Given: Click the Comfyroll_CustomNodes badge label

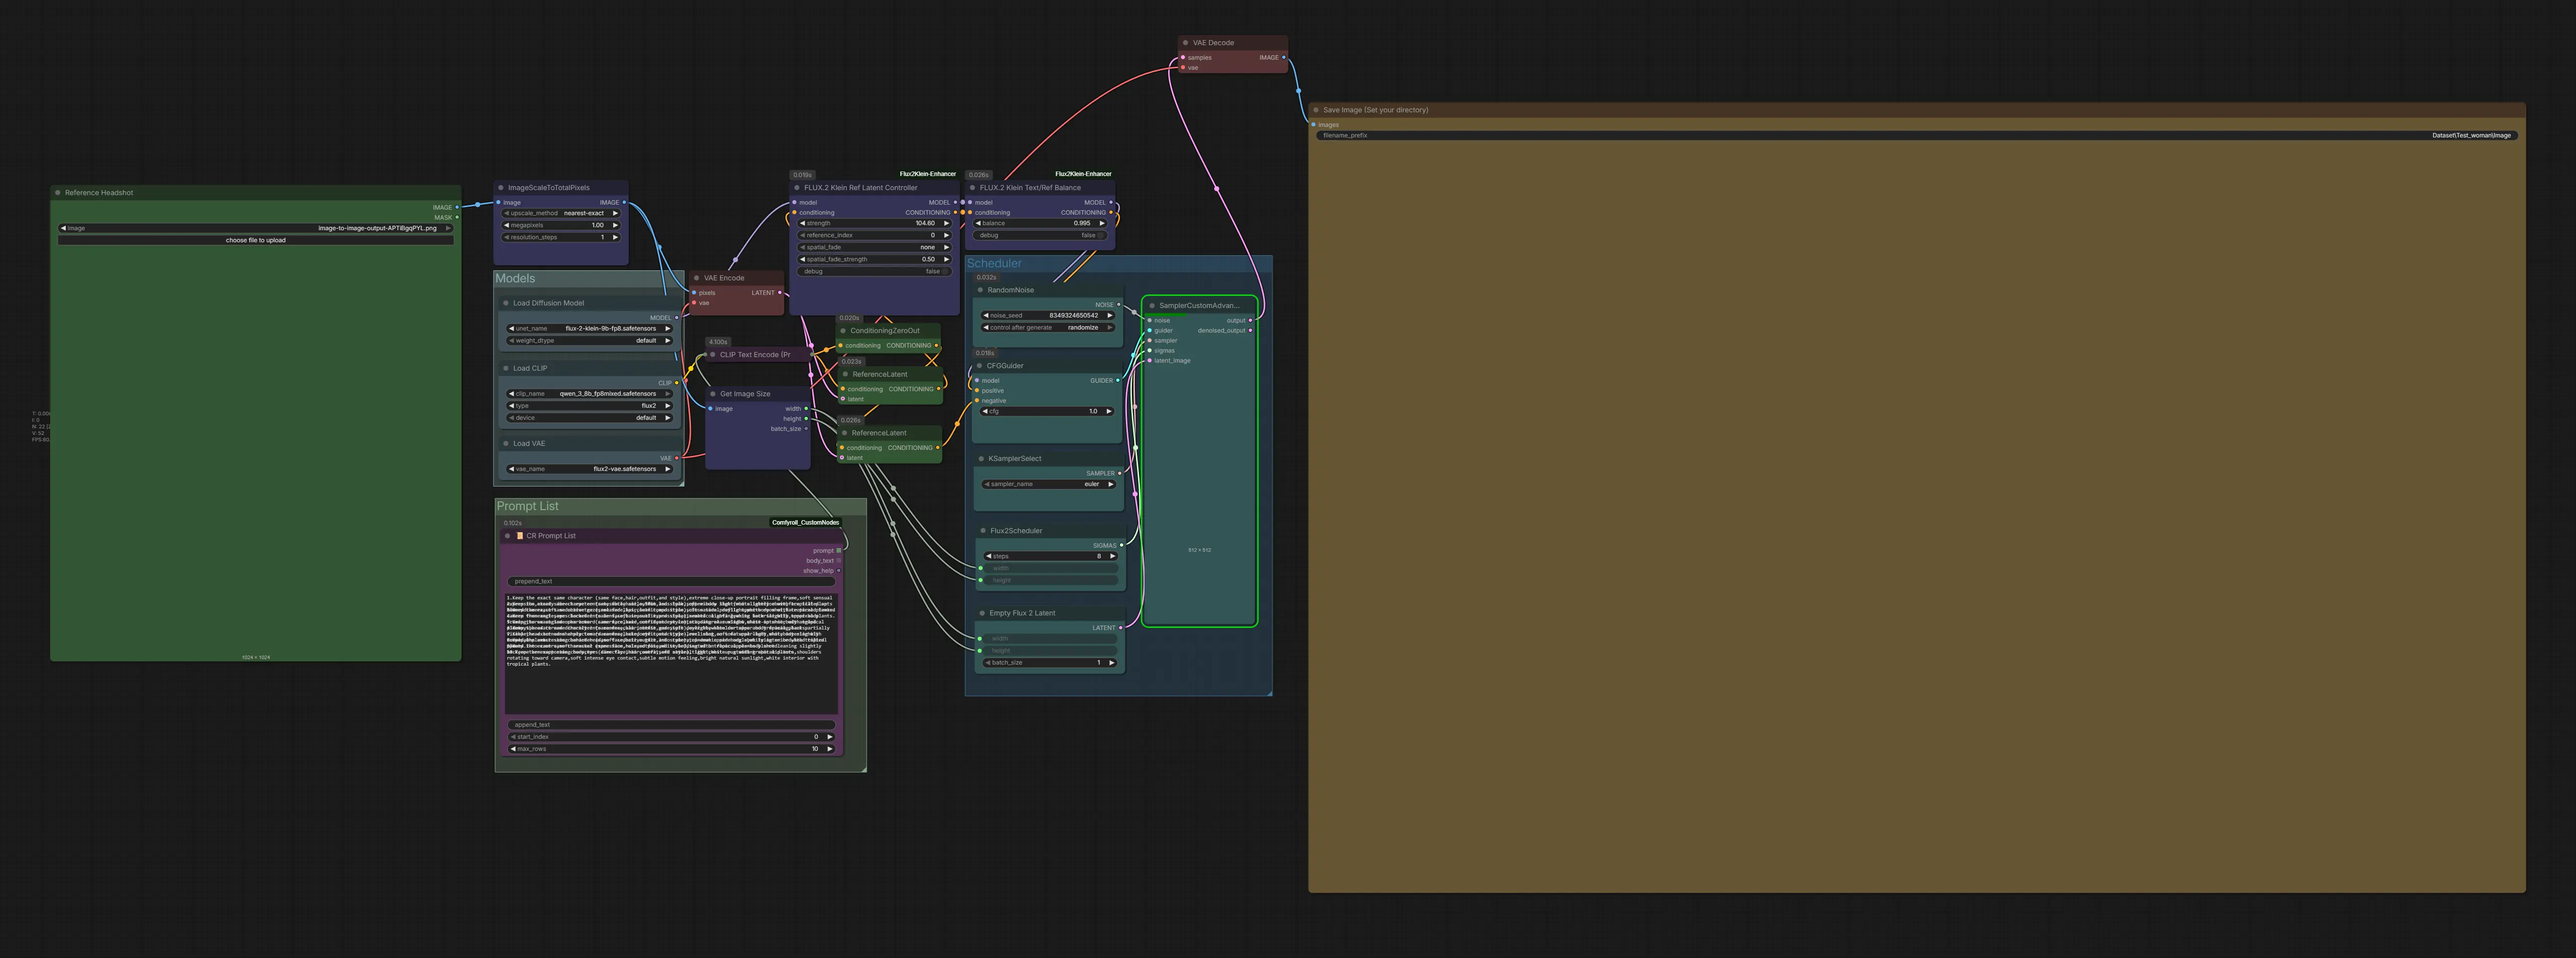Looking at the screenshot, I should (x=805, y=522).
